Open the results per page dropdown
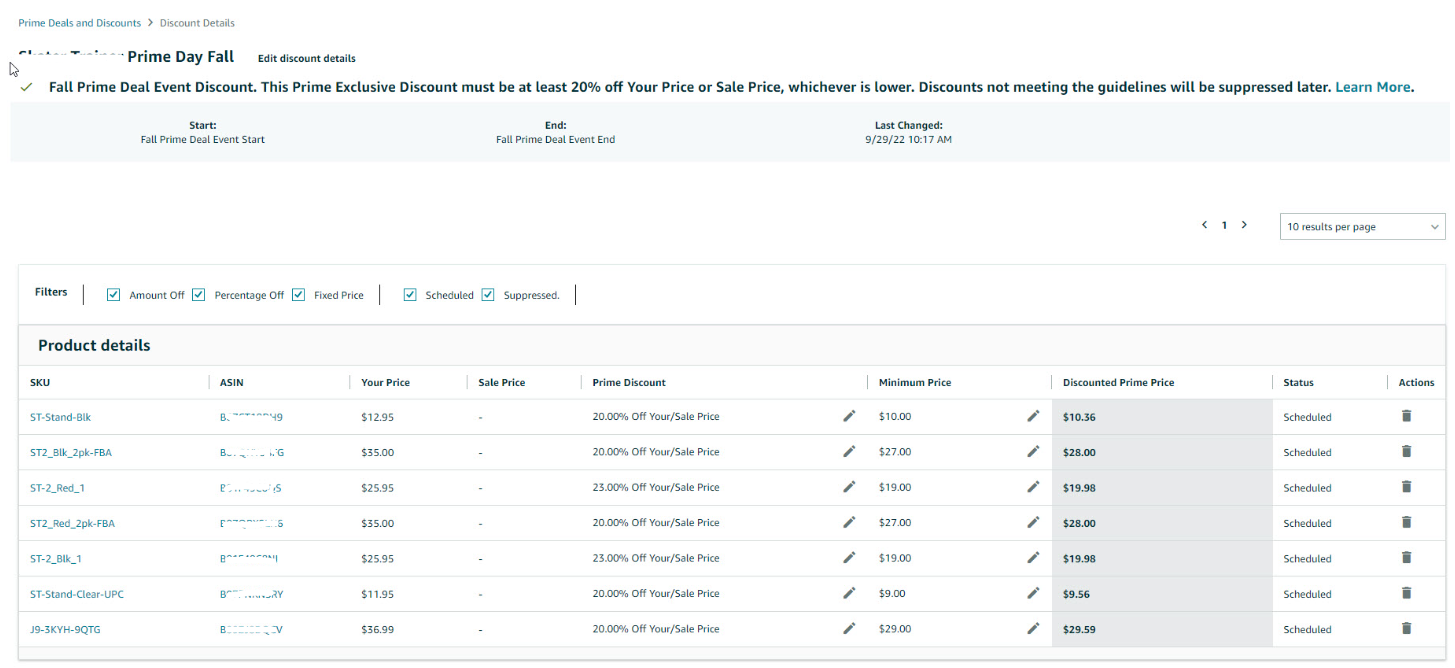 (1362, 227)
